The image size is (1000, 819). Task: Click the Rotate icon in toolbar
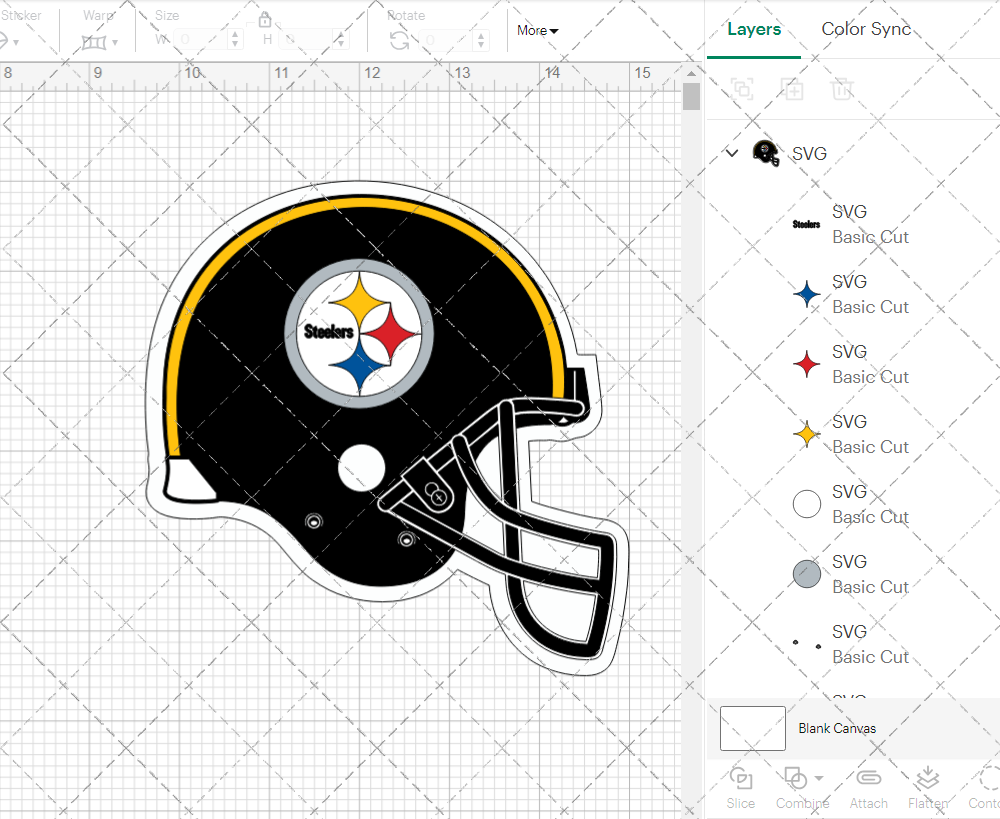[399, 40]
